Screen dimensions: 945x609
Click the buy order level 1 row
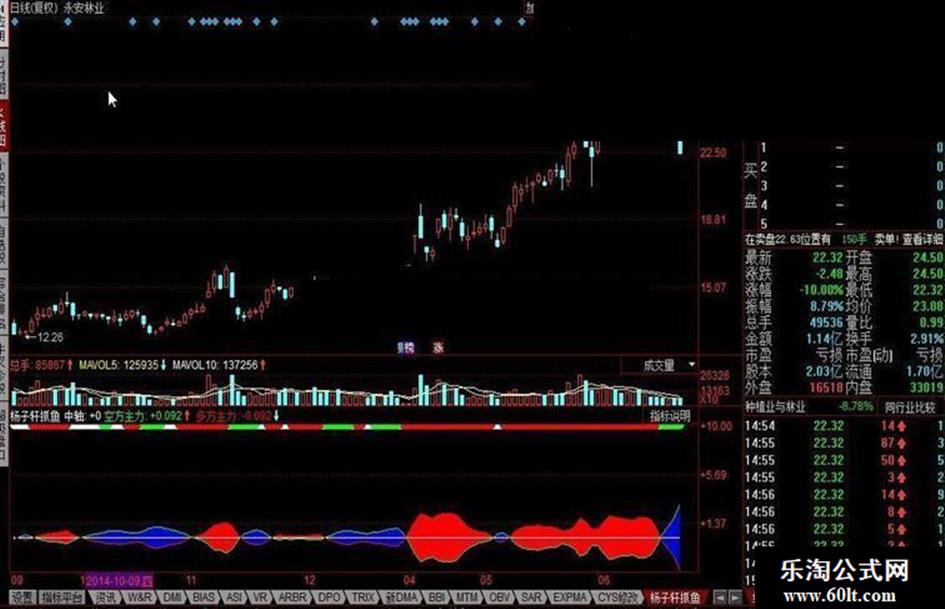(x=851, y=148)
